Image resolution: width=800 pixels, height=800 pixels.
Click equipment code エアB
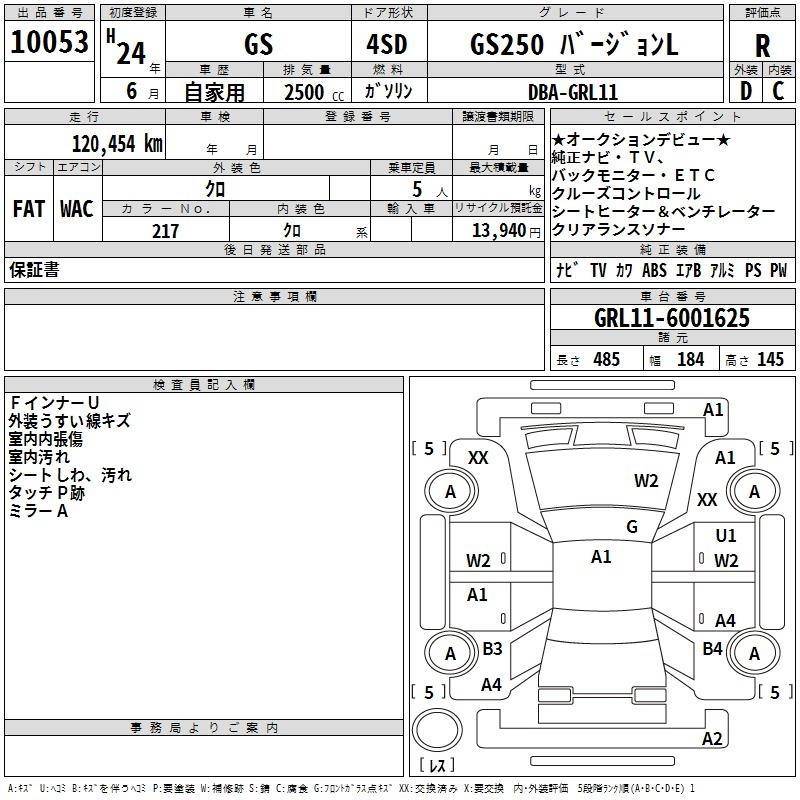pos(688,270)
